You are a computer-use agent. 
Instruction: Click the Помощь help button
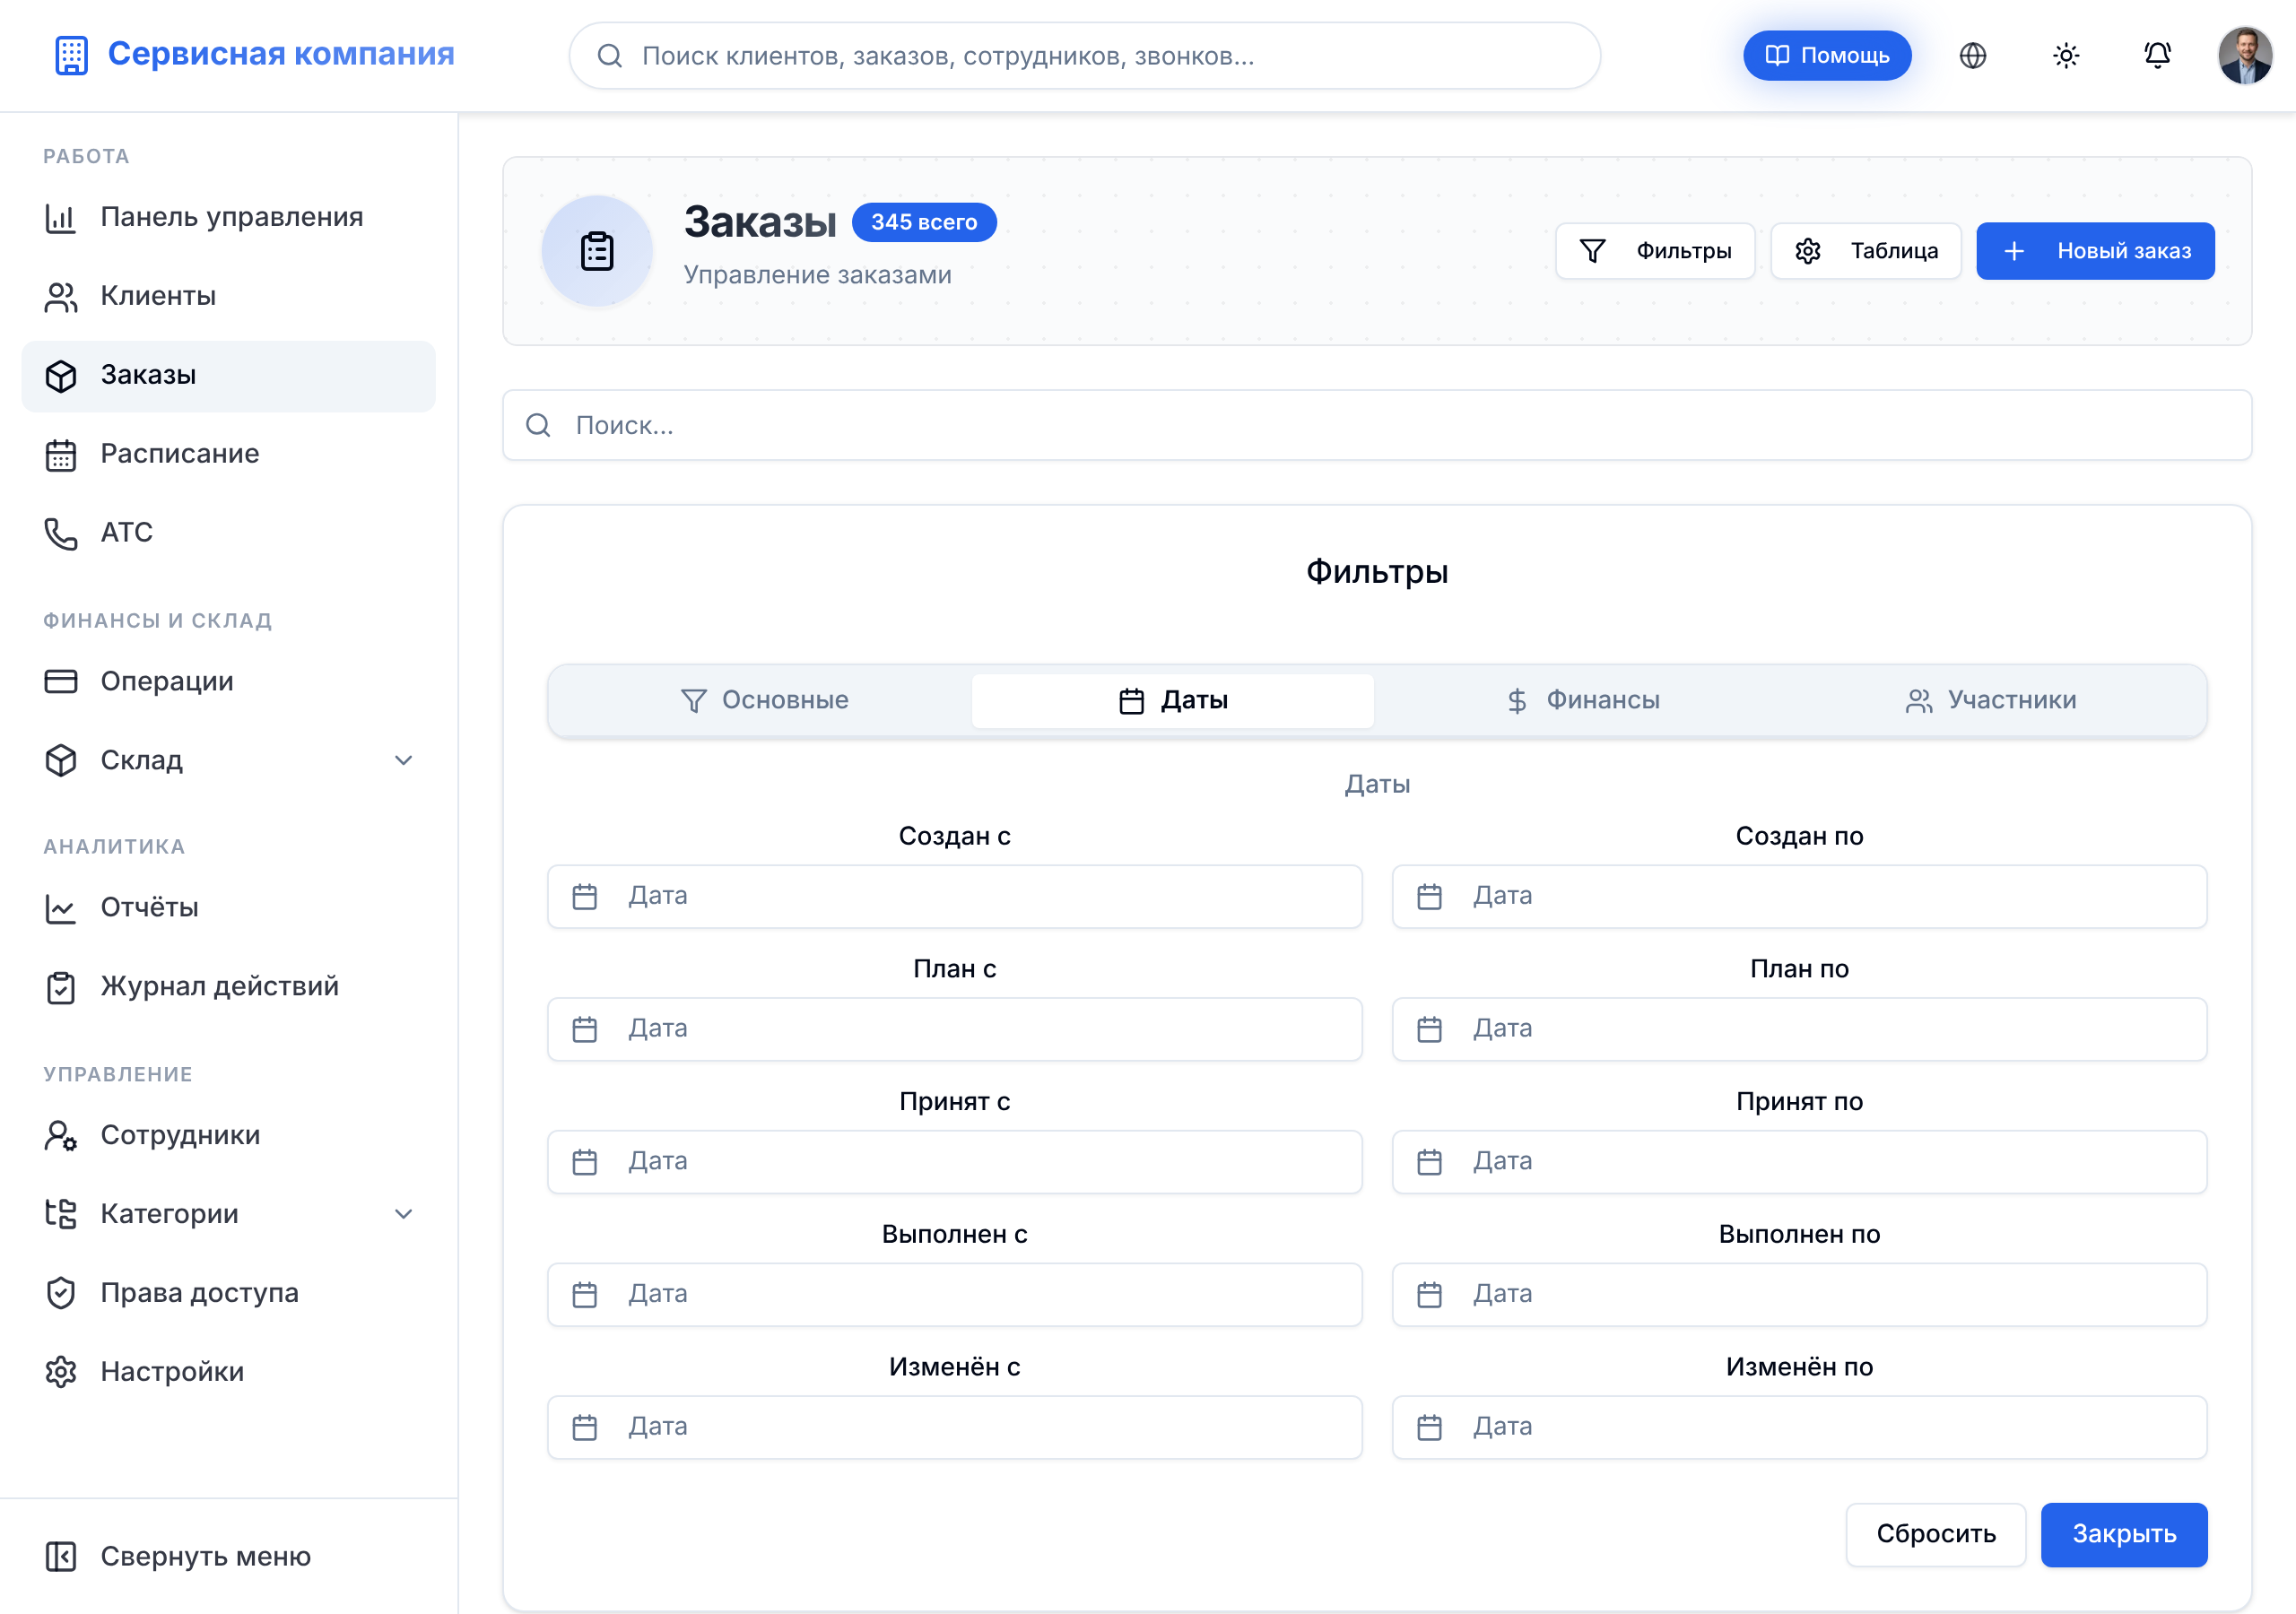1827,56
